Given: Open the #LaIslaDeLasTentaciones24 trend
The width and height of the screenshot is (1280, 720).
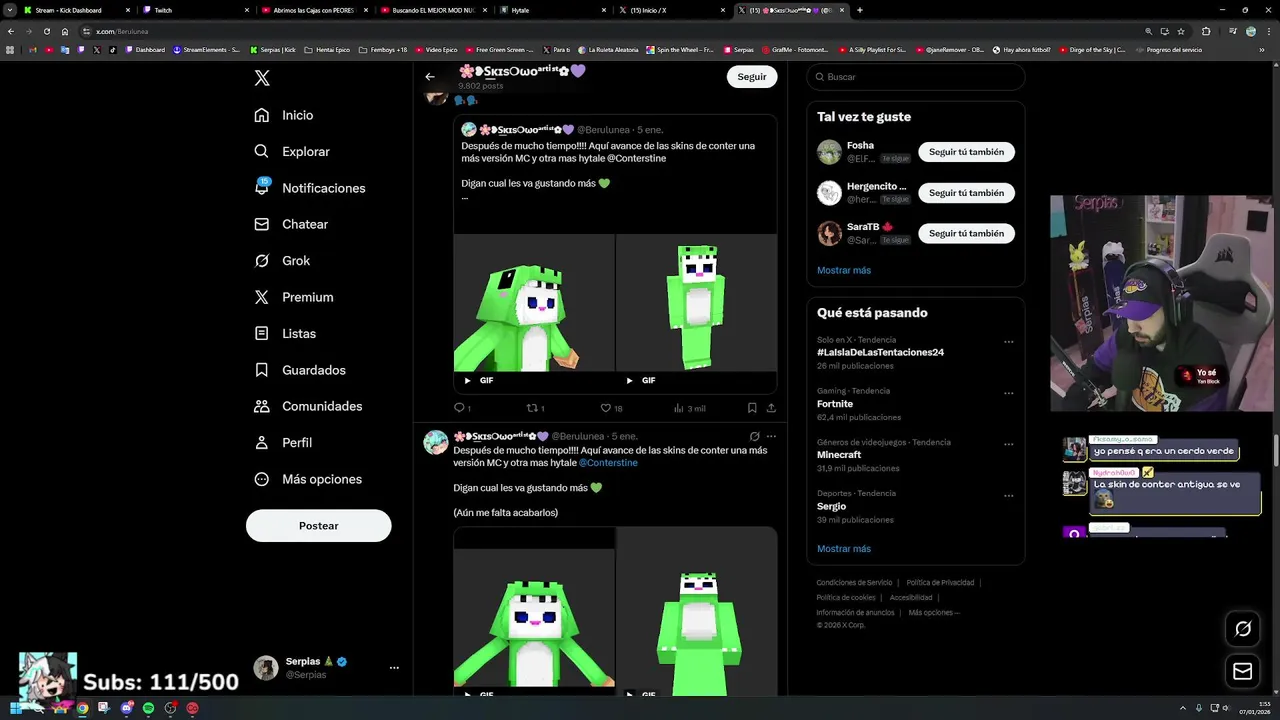Looking at the screenshot, I should pos(880,352).
